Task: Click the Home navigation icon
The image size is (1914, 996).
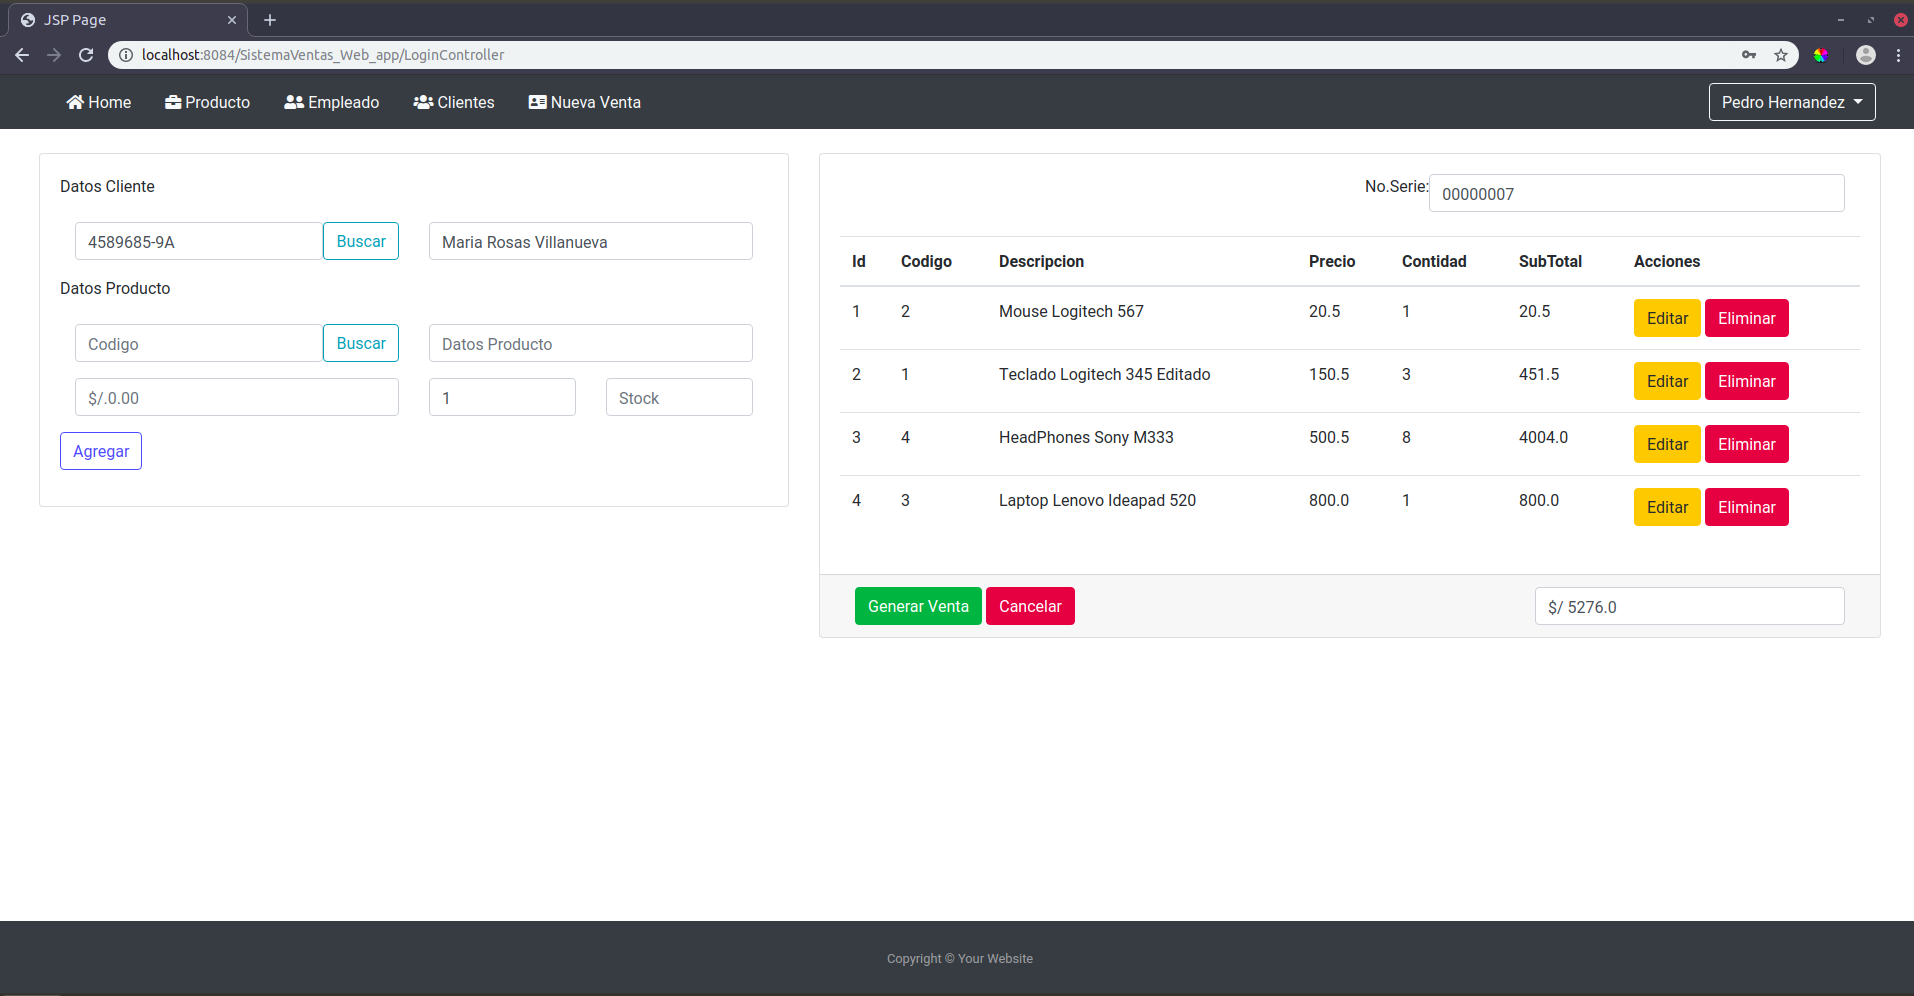Action: coord(73,101)
